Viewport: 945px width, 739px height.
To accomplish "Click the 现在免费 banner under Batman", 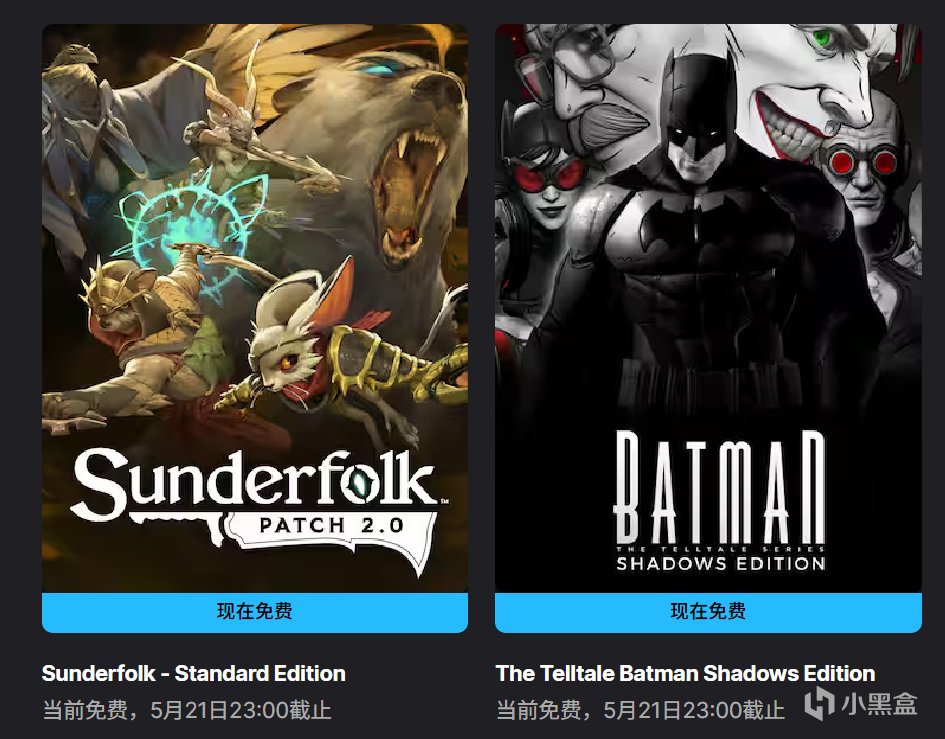I will 708,612.
